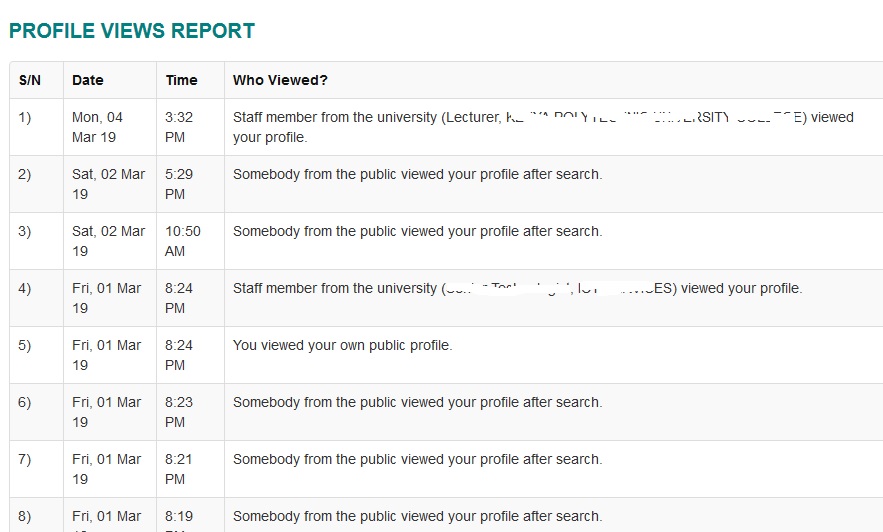Screen dimensions: 883x532
Task: Click the row 6 public view description
Action: pyautogui.click(x=418, y=402)
